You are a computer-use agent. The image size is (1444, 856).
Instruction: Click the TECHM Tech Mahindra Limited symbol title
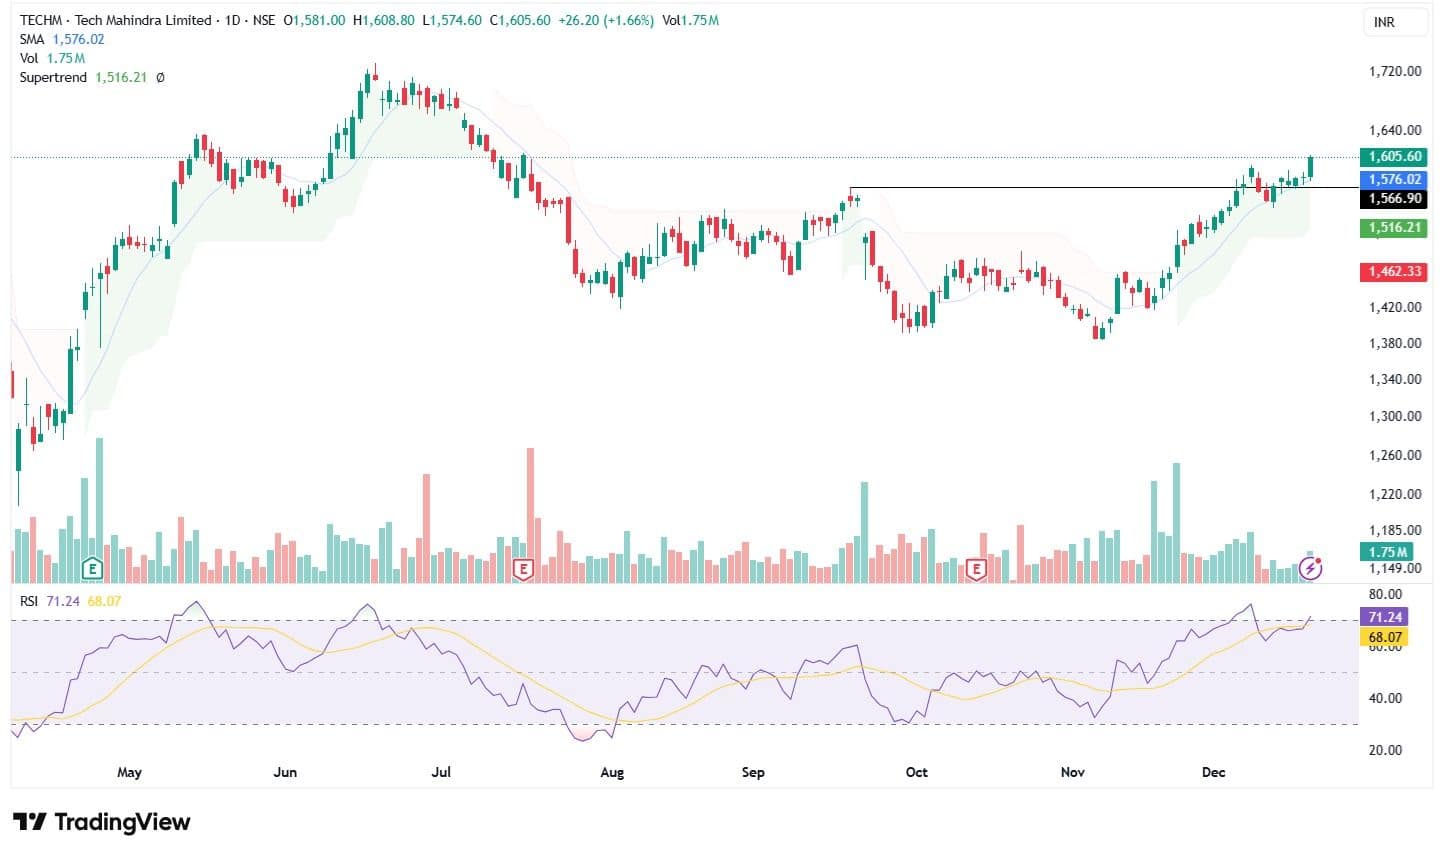116,20
